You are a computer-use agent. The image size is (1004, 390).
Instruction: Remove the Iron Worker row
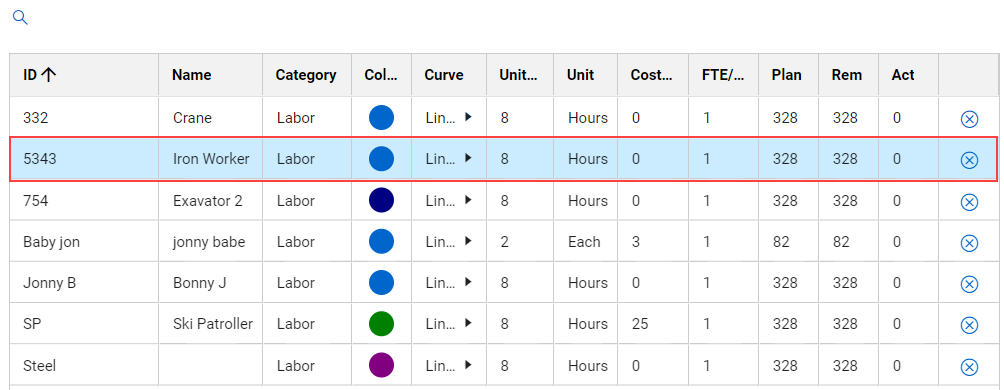tap(969, 160)
